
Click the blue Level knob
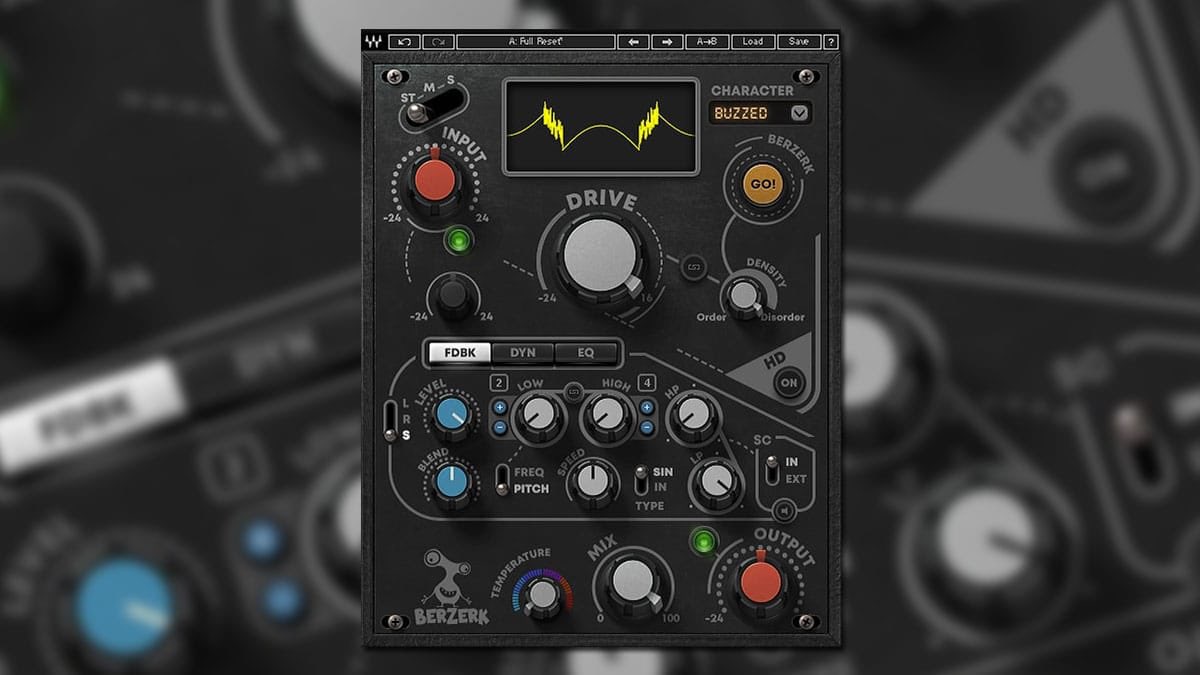[454, 416]
